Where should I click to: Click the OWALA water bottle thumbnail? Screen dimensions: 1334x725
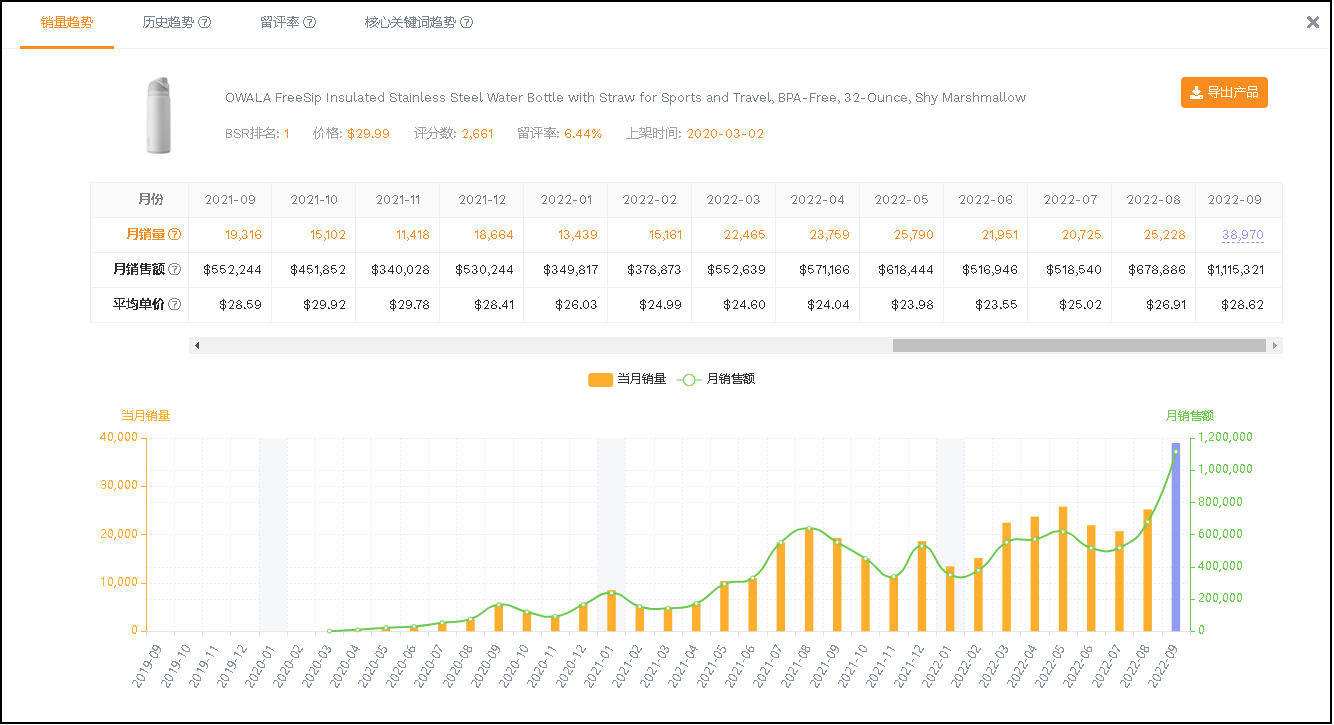click(x=159, y=116)
